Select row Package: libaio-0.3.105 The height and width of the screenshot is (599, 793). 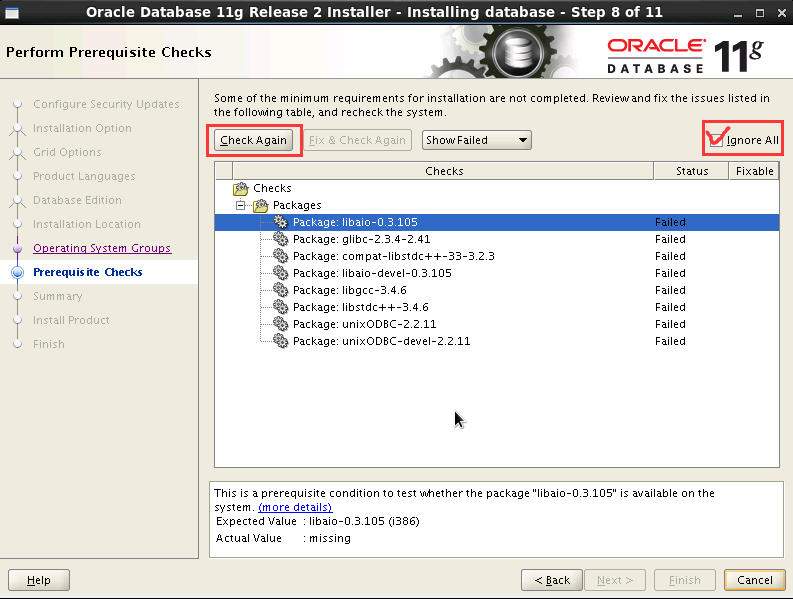(x=497, y=222)
